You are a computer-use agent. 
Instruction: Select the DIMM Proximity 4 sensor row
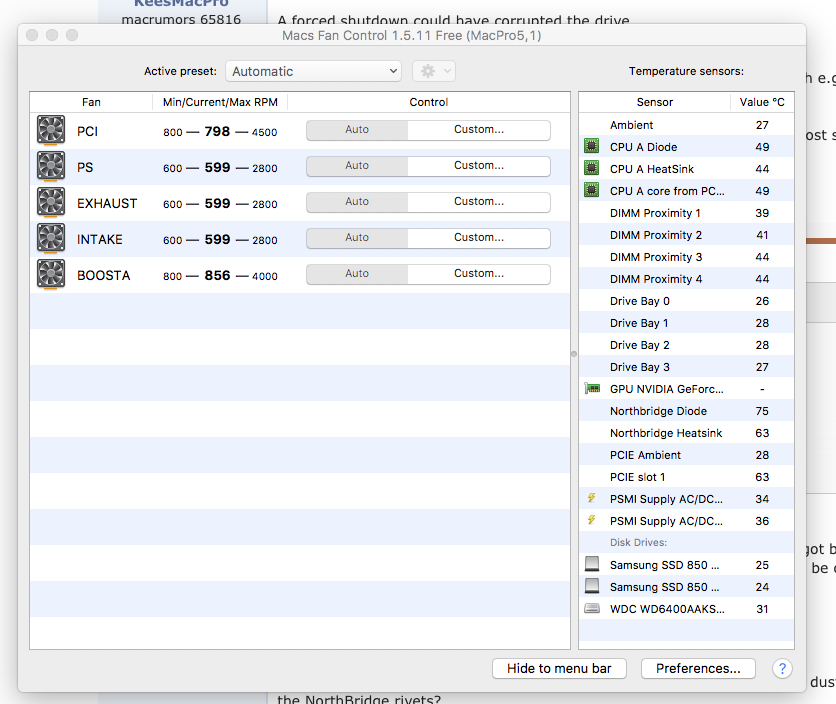(x=686, y=279)
